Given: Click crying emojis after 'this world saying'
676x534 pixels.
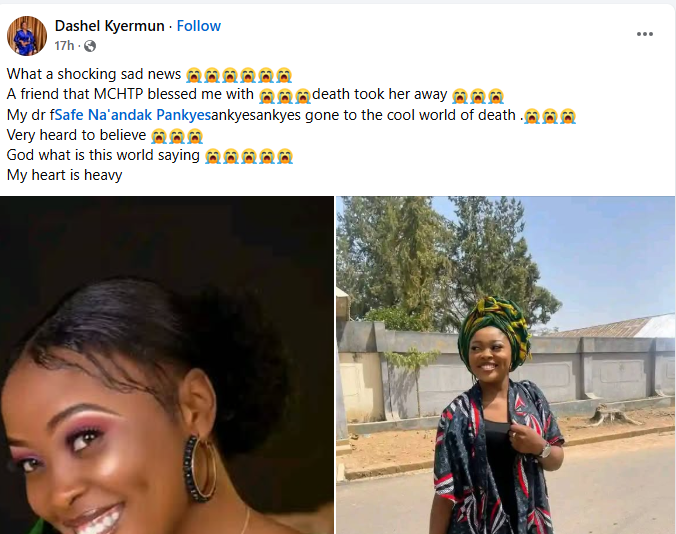Looking at the screenshot, I should click(249, 155).
